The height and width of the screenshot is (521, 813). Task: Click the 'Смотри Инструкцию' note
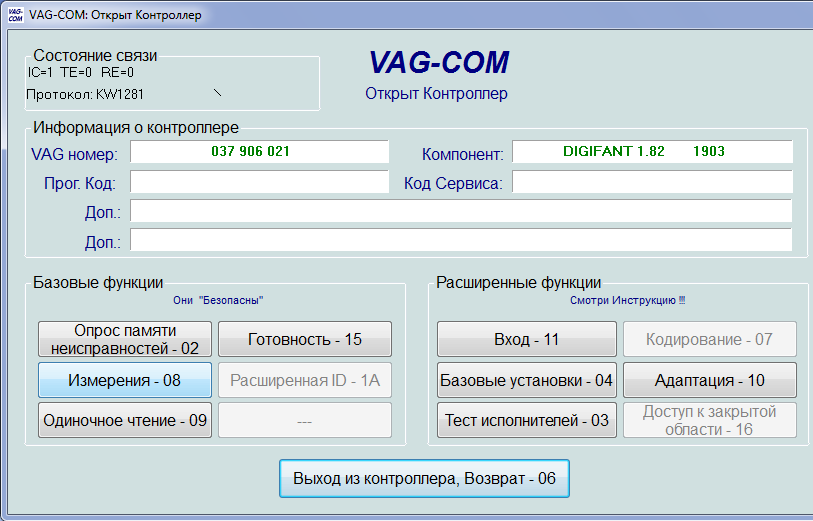point(627,300)
